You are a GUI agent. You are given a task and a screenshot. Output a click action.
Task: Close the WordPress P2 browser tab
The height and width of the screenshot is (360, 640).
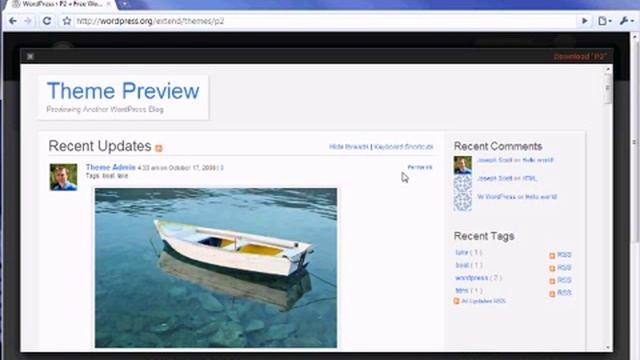pos(109,4)
